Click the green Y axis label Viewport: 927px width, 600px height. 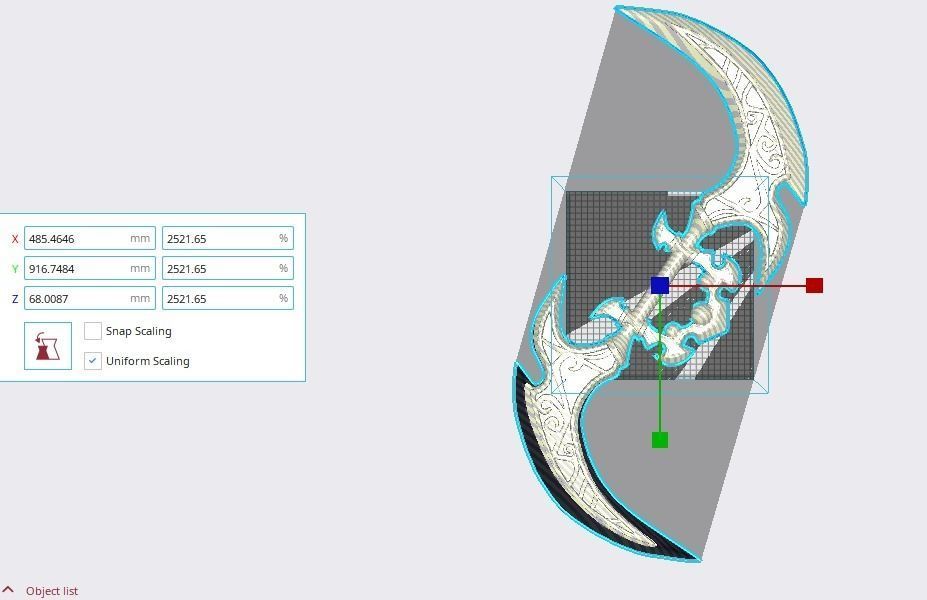pos(15,269)
